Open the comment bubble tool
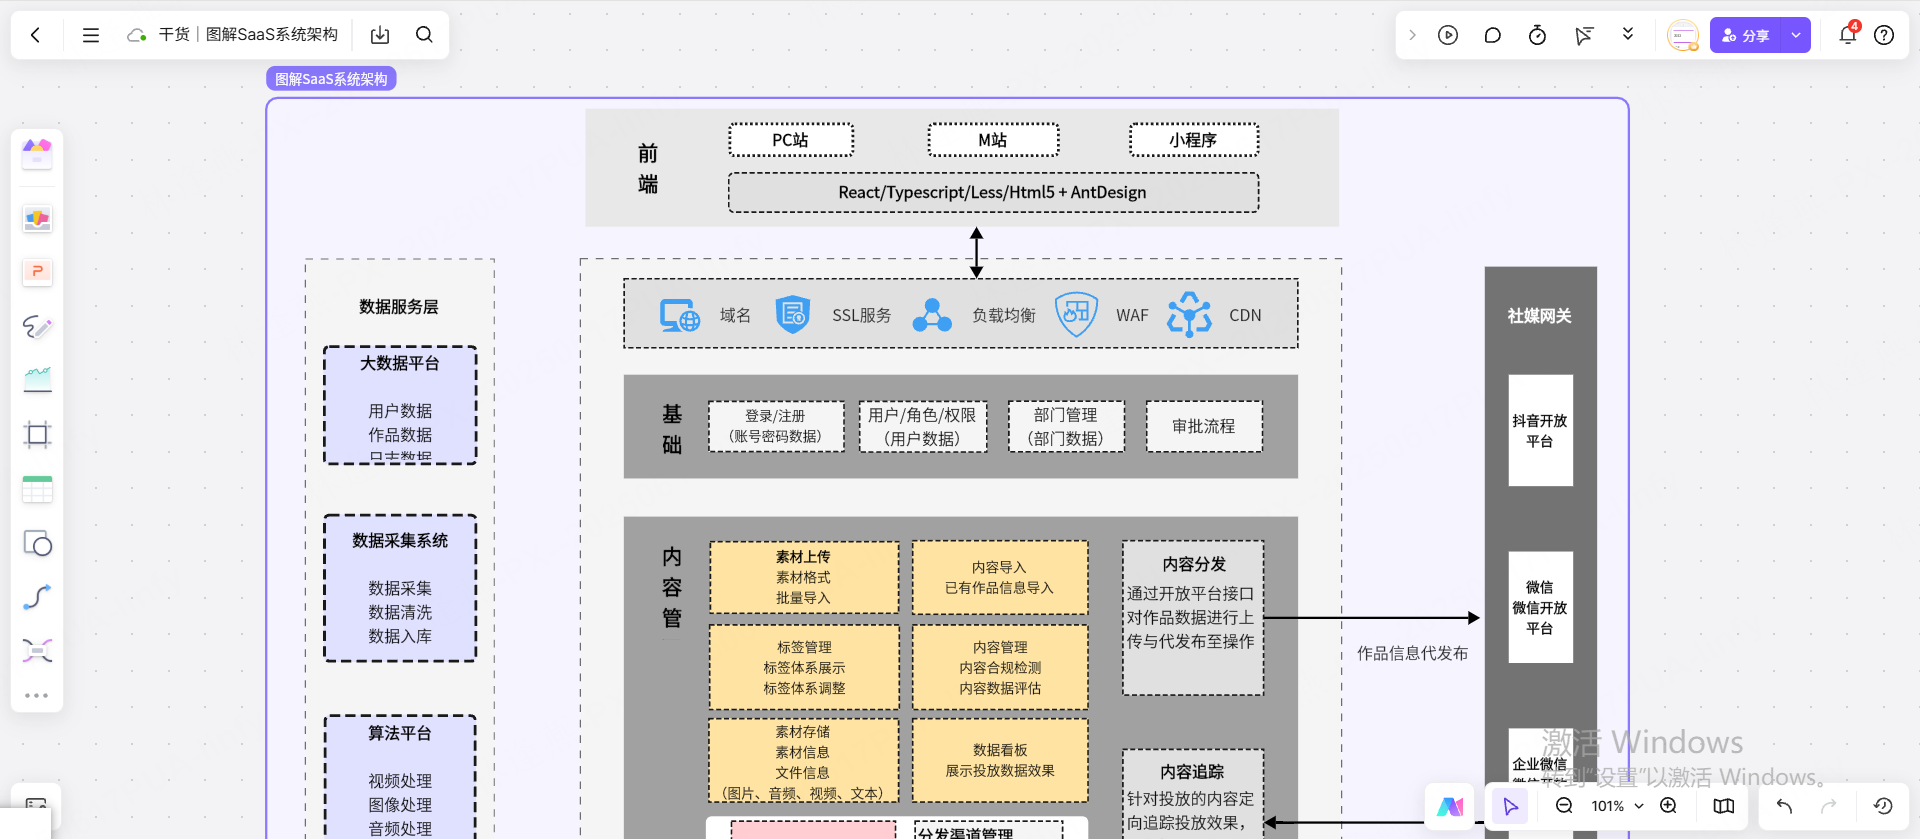 [1493, 35]
